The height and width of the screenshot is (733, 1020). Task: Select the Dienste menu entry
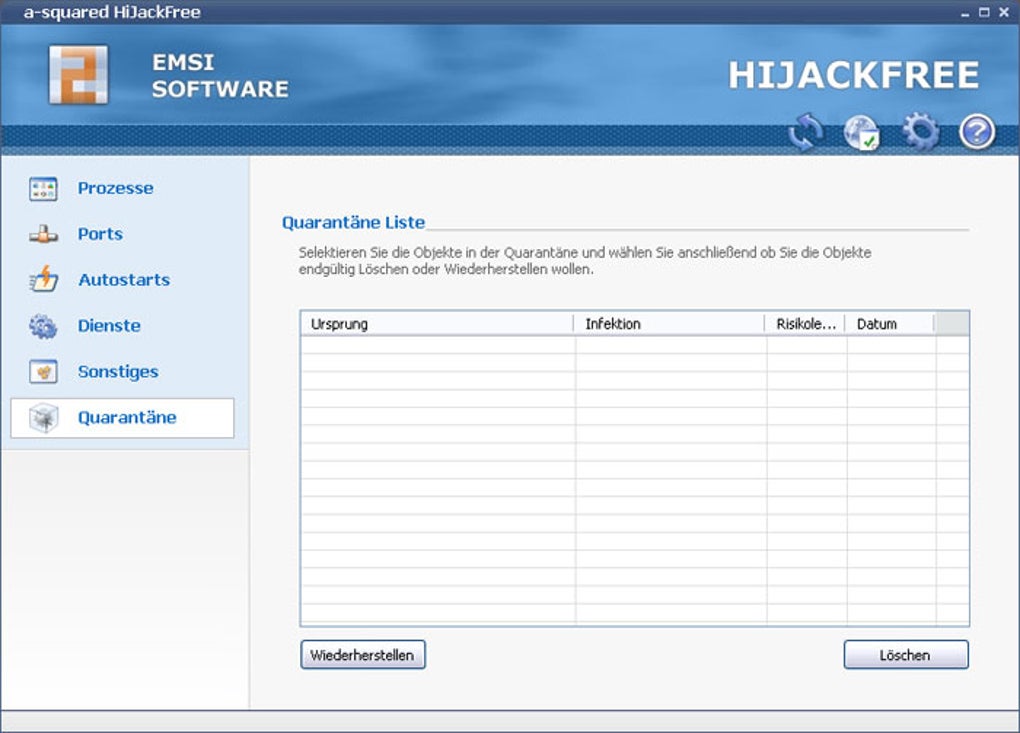pos(109,325)
